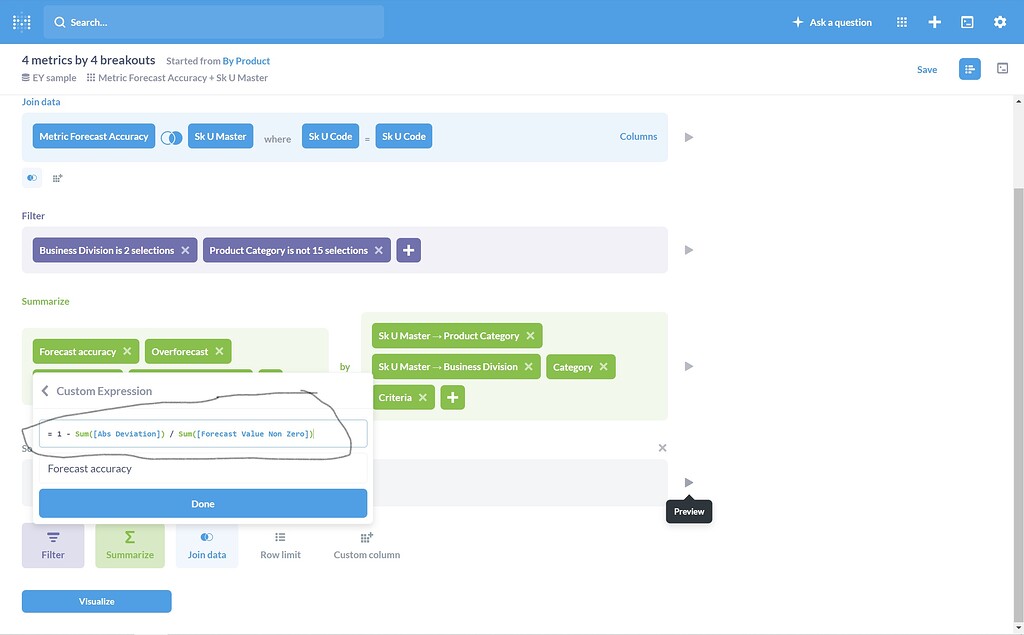
Task: Remove the Overforecast metric
Action: click(219, 352)
